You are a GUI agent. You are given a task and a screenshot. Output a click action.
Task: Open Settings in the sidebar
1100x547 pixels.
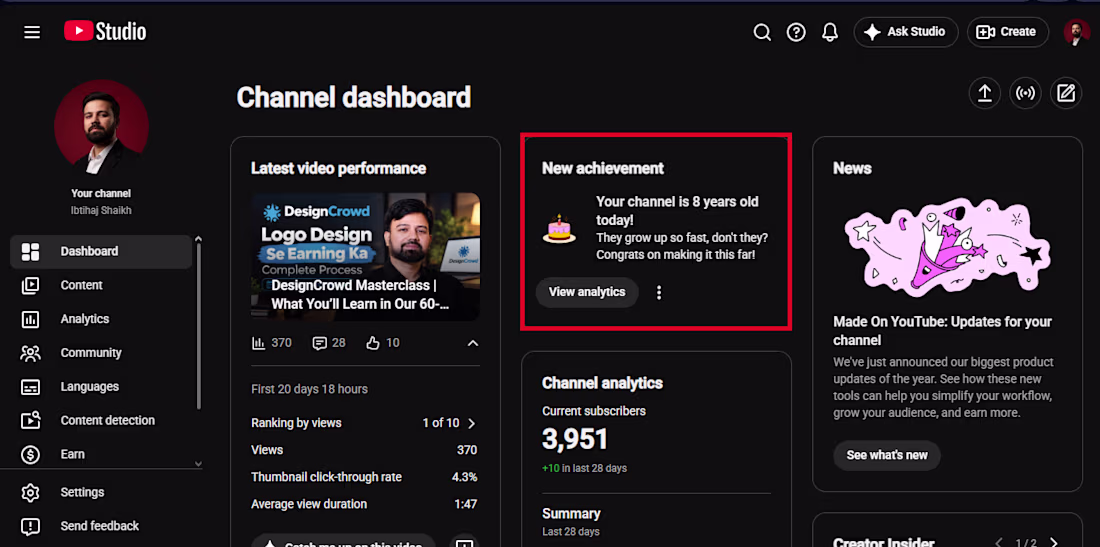101,492
